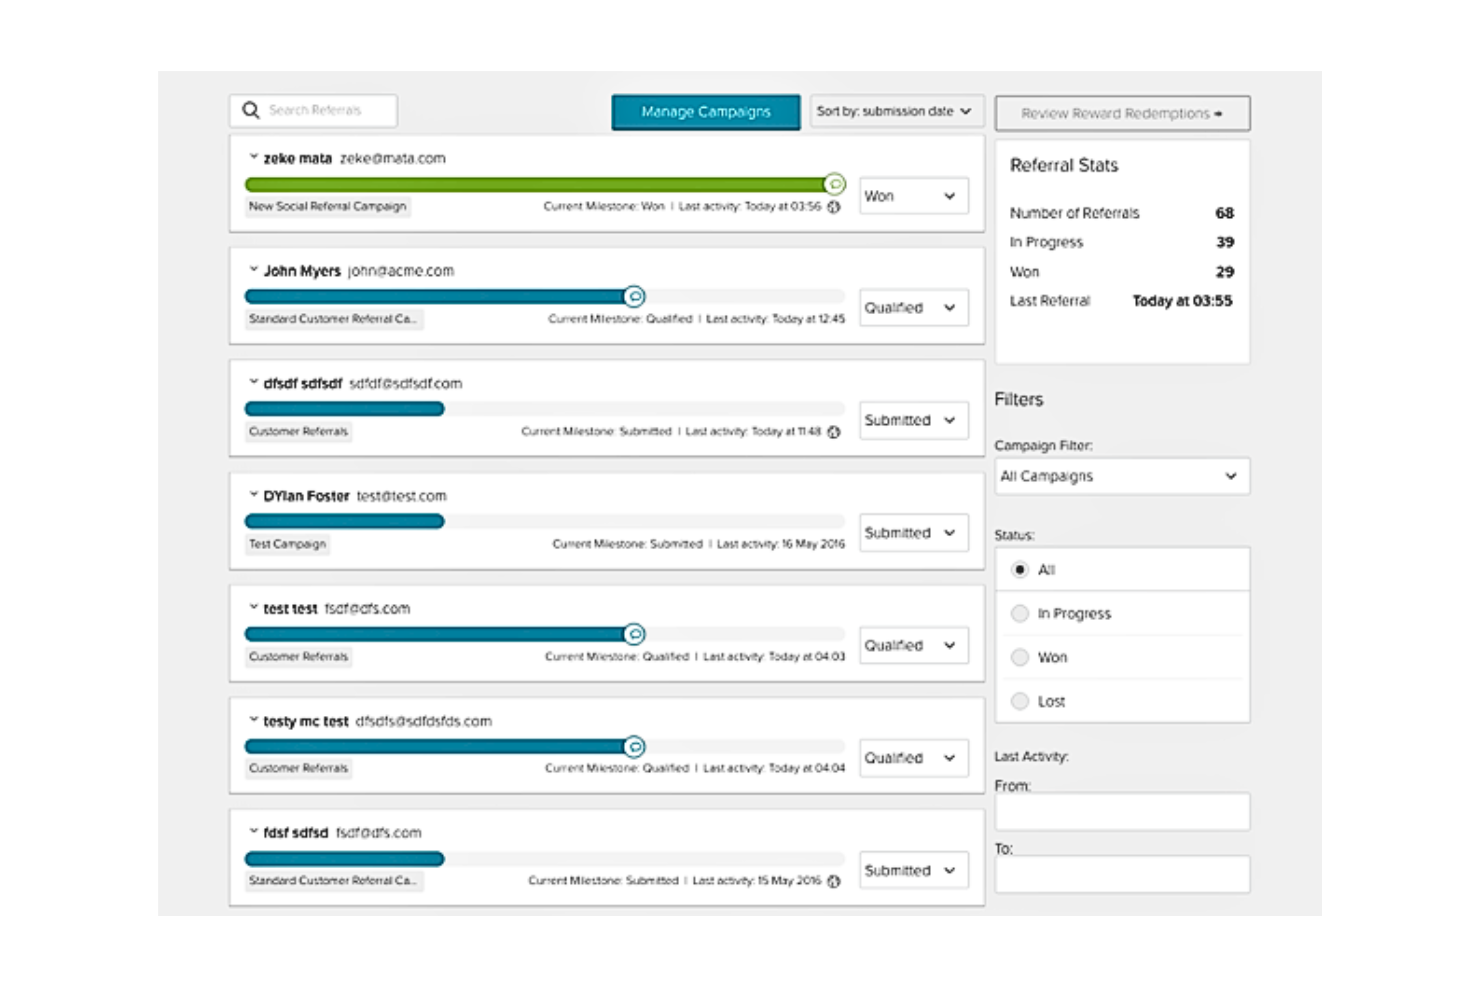Click activity icon on dfsdf sdfsdf row
This screenshot has height=987, width=1480.
[834, 432]
